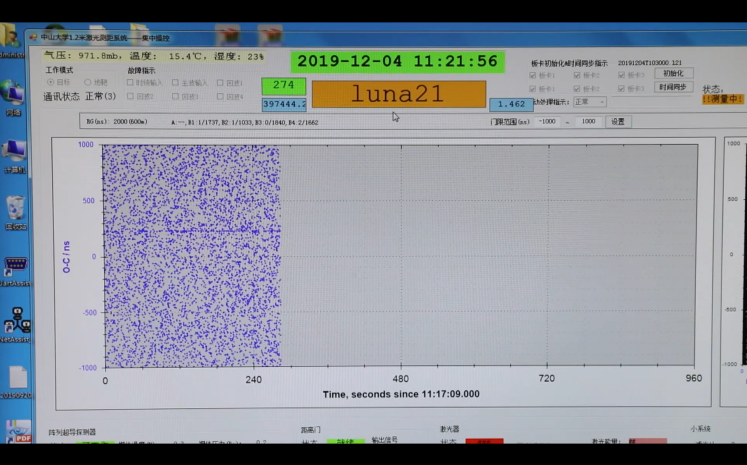The image size is (747, 465).
Task: Expand the 正常 status dropdown
Action: (589, 102)
